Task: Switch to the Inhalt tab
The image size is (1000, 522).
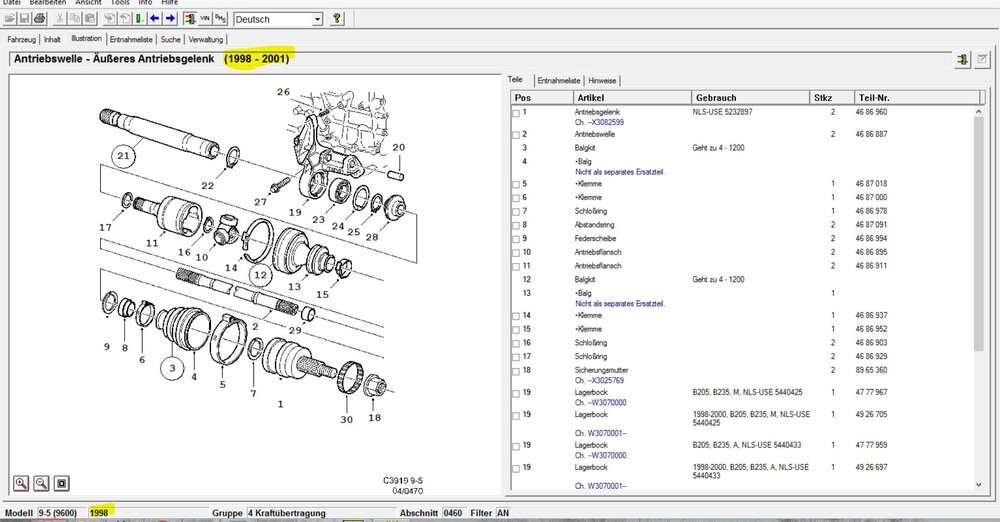Action: click(x=52, y=40)
